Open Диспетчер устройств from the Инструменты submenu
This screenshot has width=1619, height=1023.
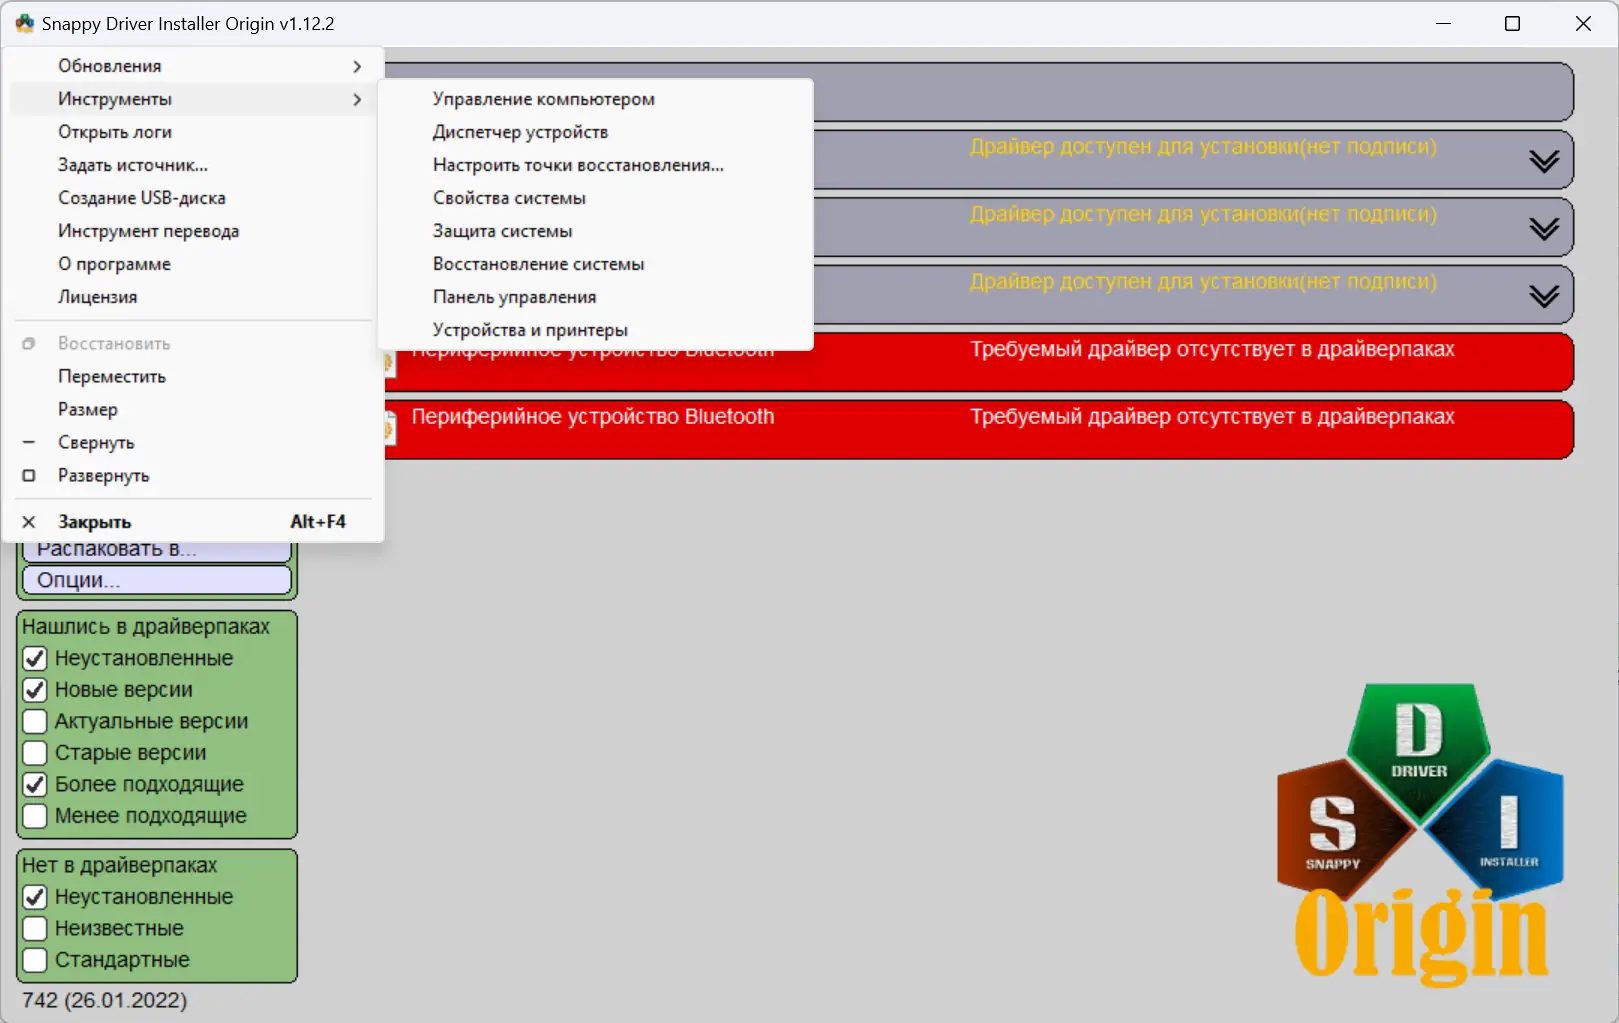coord(521,131)
